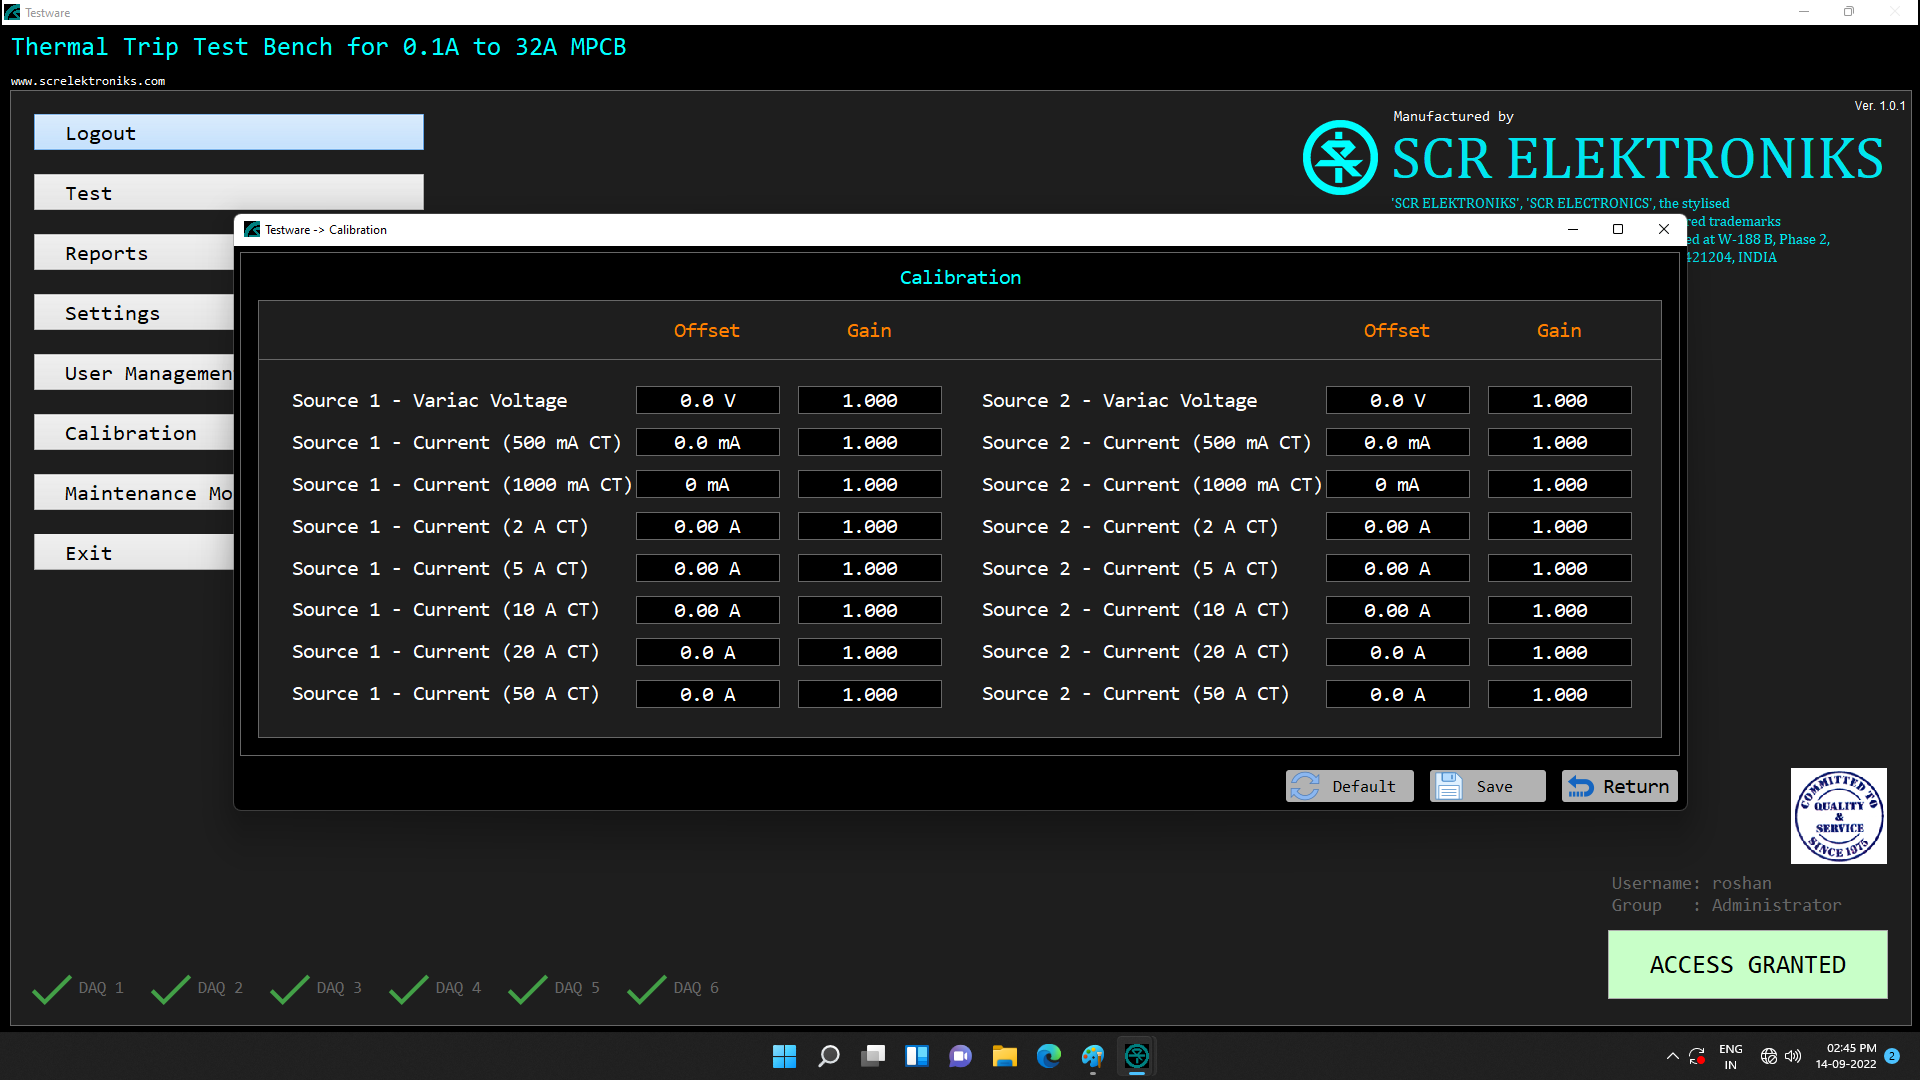
Task: Click the SCR Elektroniks circular logo
Action: tap(1340, 158)
